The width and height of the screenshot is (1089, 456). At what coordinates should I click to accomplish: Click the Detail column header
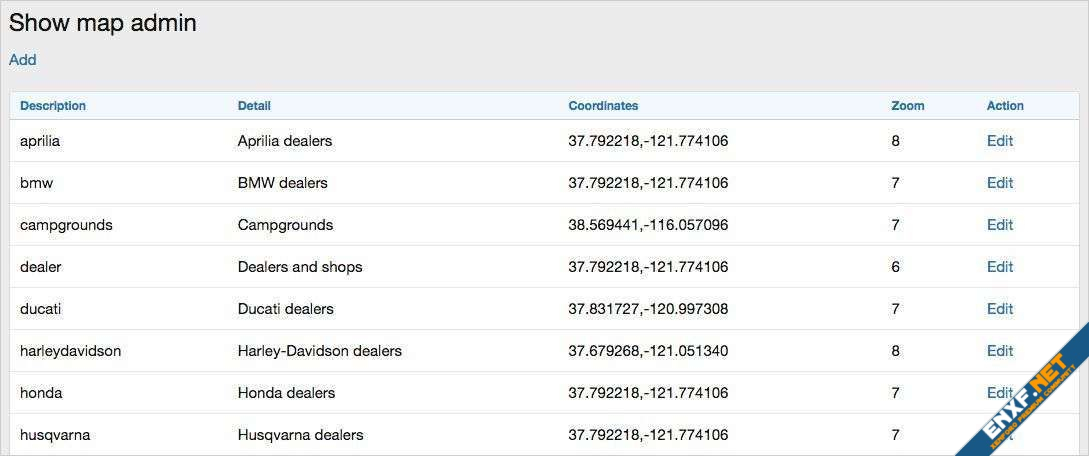click(x=254, y=106)
